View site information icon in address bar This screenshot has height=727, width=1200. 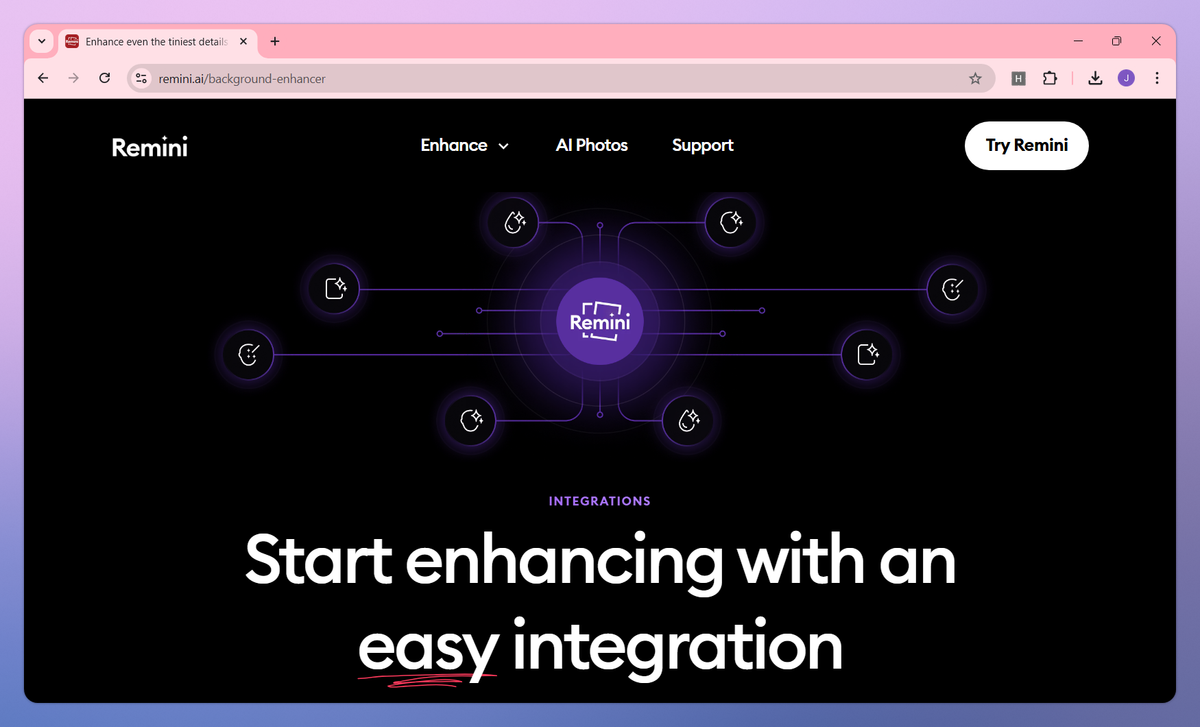coord(141,78)
